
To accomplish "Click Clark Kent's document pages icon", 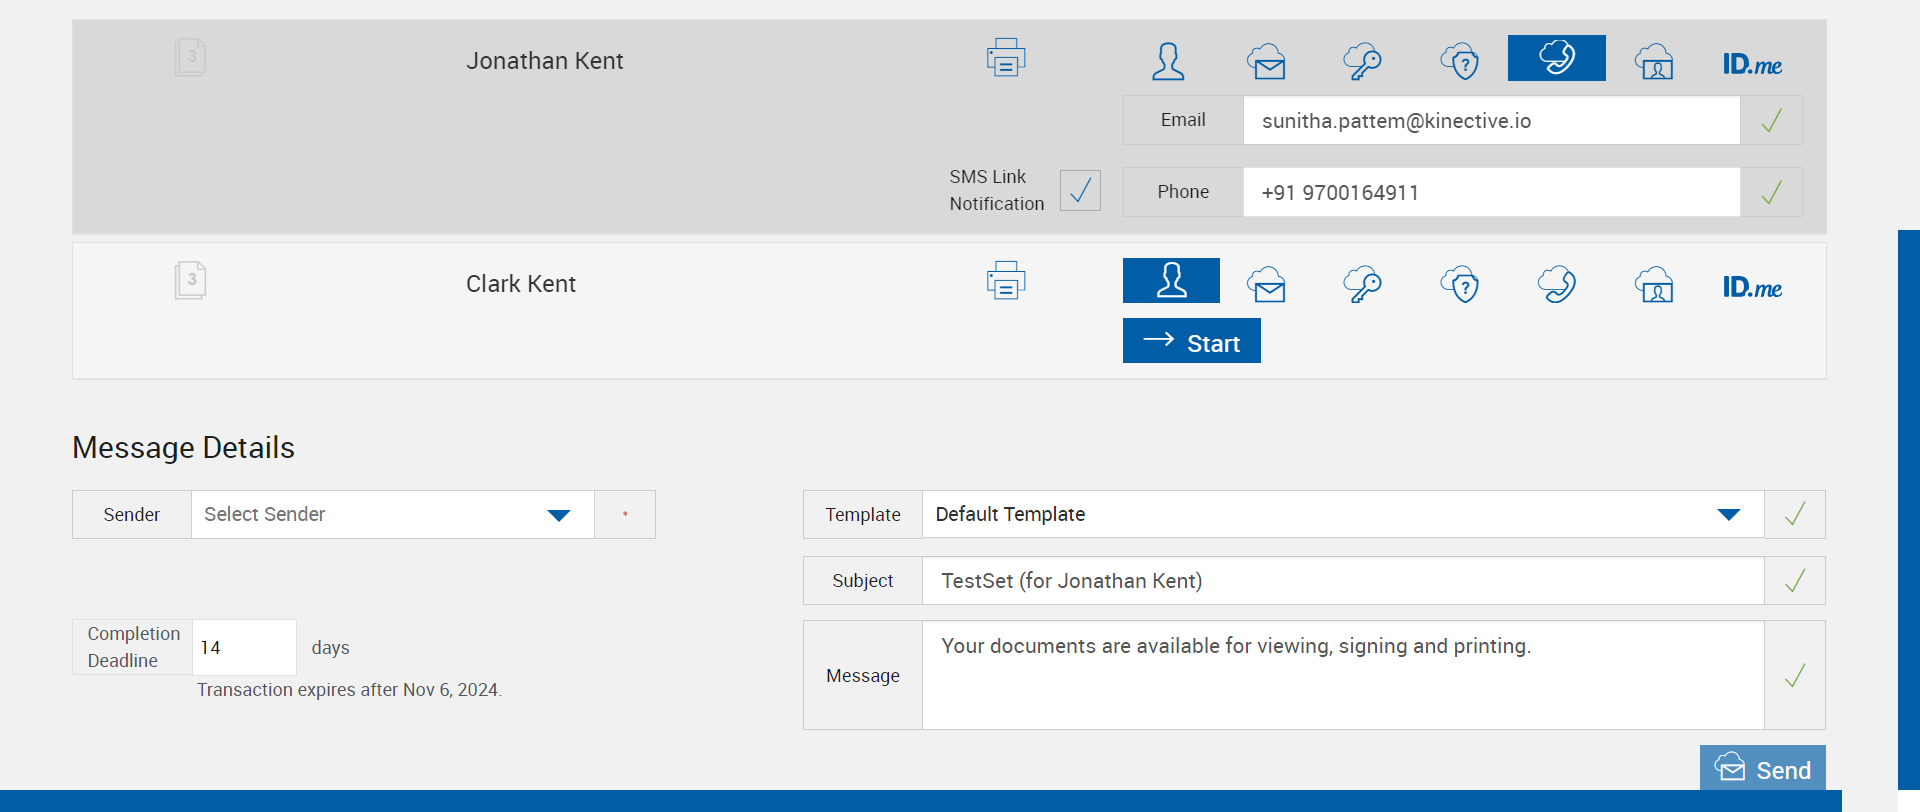I will click(x=190, y=281).
